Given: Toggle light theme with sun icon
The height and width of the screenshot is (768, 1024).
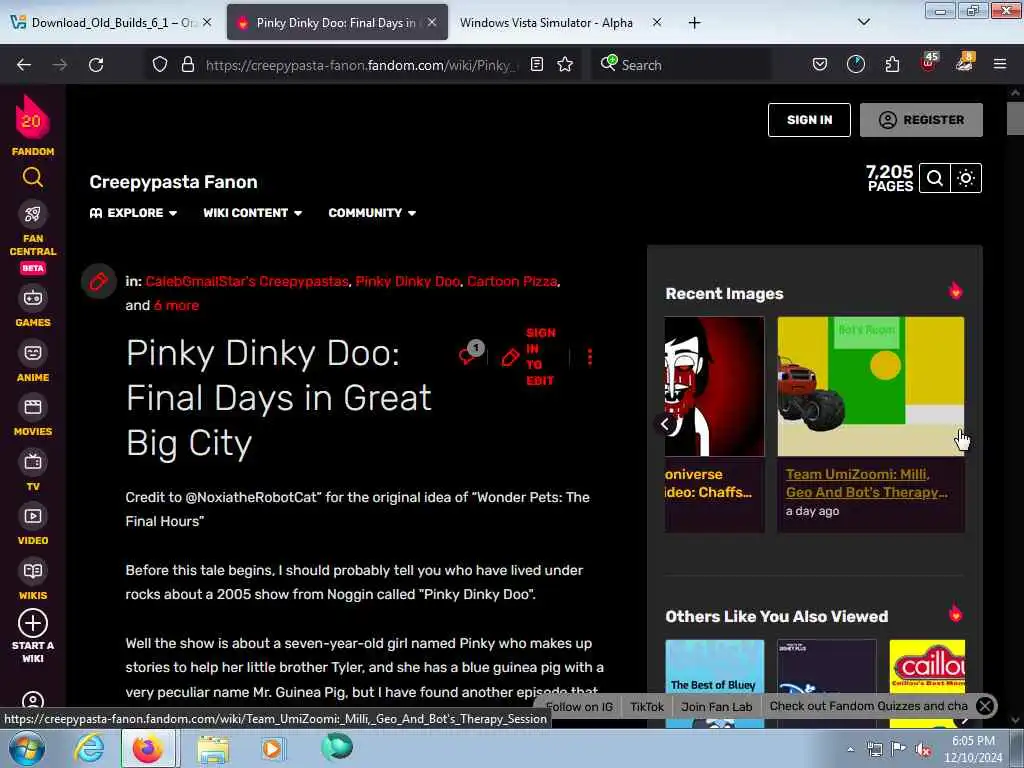Looking at the screenshot, I should click(x=966, y=178).
